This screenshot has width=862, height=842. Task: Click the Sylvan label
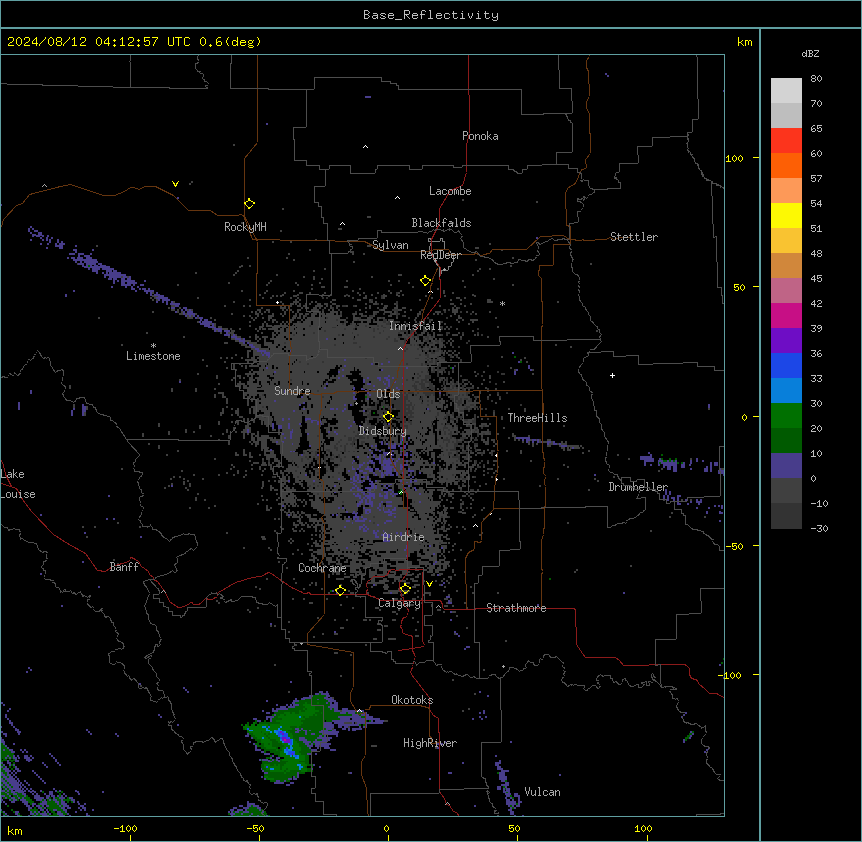pyautogui.click(x=390, y=245)
